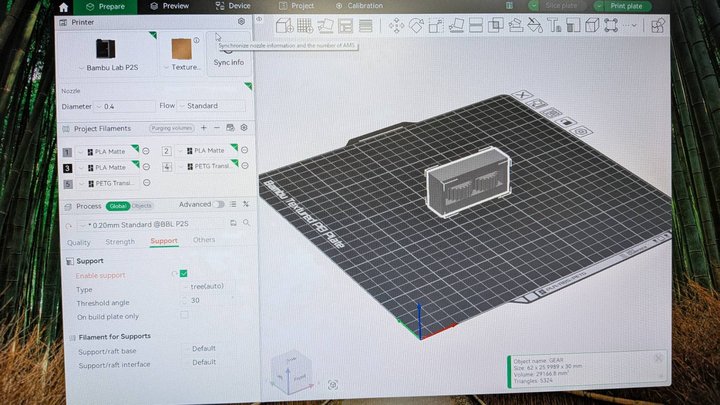720x405 pixels.
Task: Open the Calibration tab
Action: (359, 6)
